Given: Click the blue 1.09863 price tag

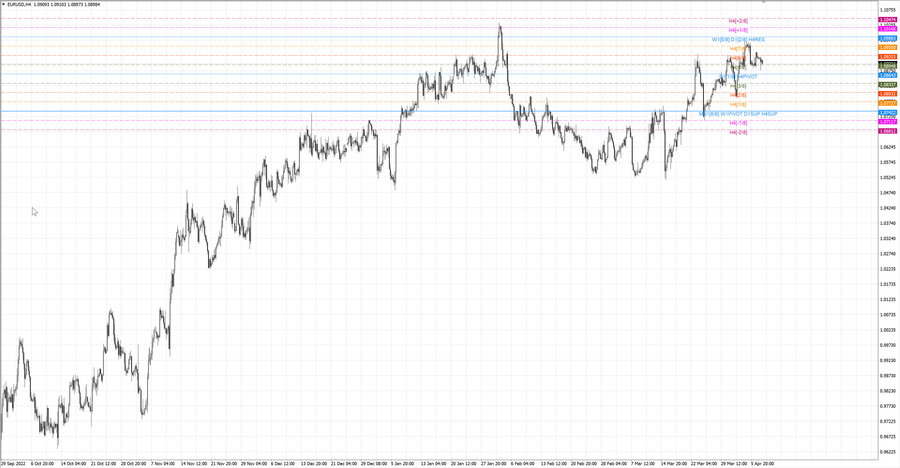Looking at the screenshot, I should pyautogui.click(x=888, y=38).
